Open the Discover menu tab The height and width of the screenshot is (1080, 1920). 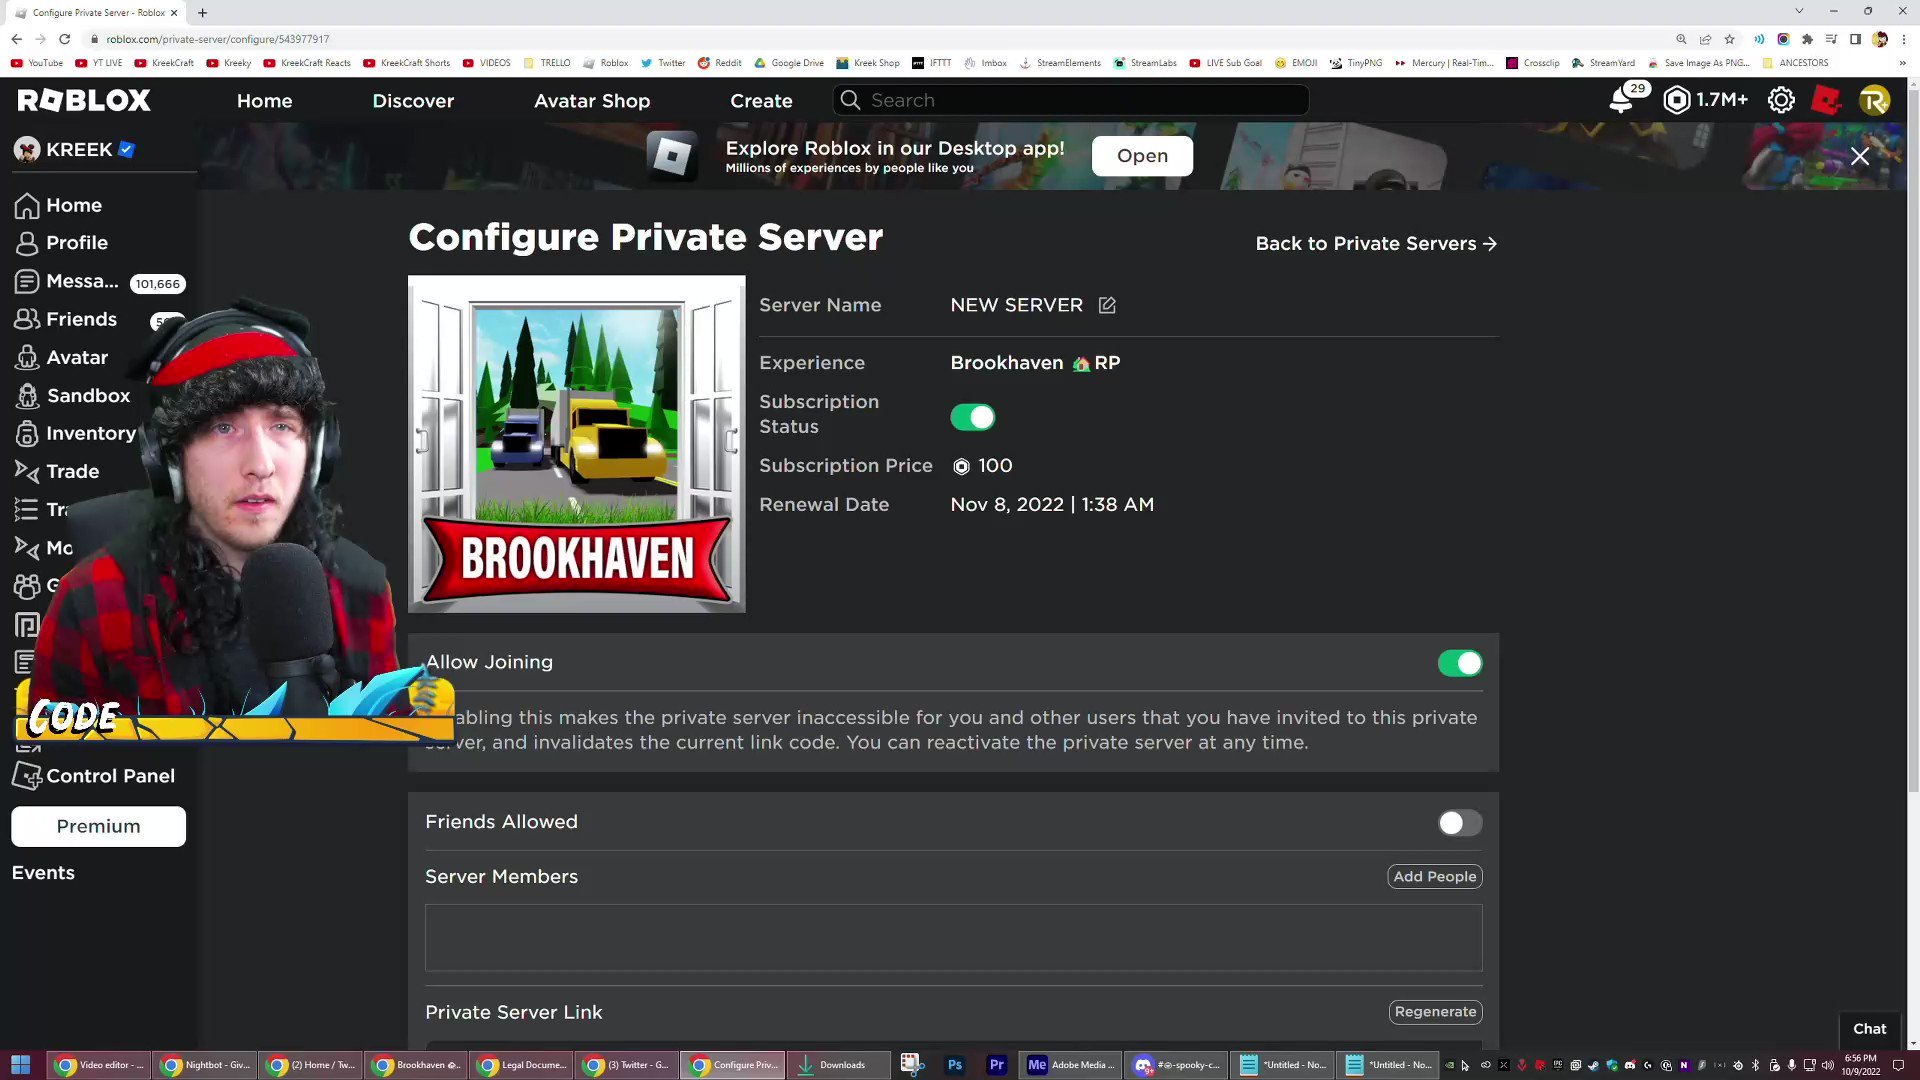[413, 100]
